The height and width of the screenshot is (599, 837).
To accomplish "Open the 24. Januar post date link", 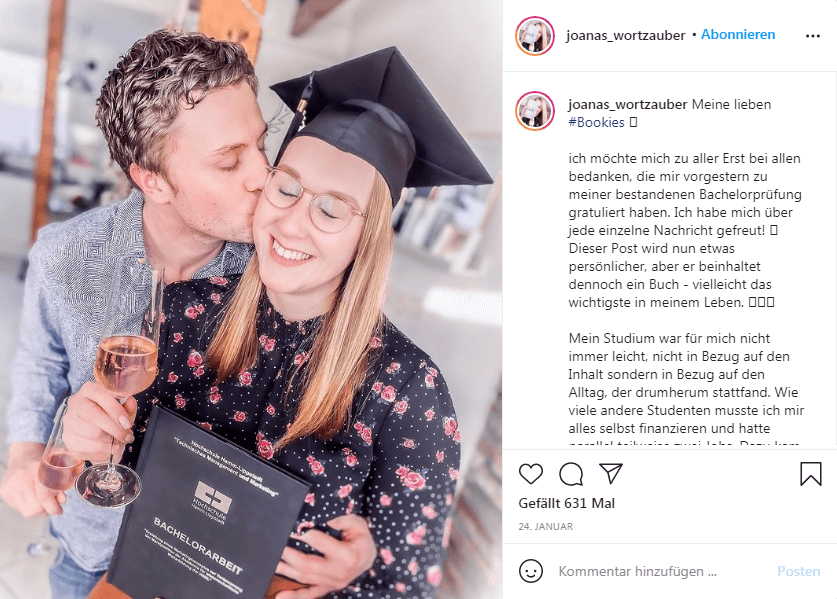I will click(x=546, y=526).
